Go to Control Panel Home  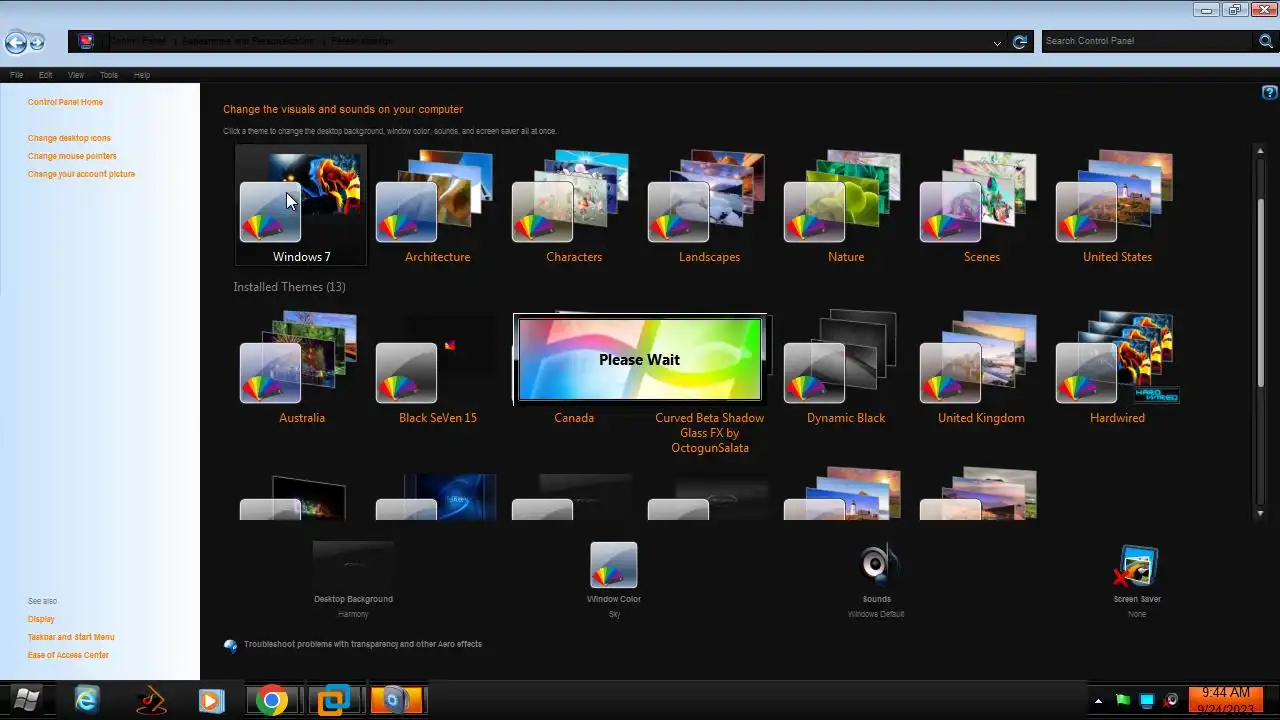click(x=65, y=102)
